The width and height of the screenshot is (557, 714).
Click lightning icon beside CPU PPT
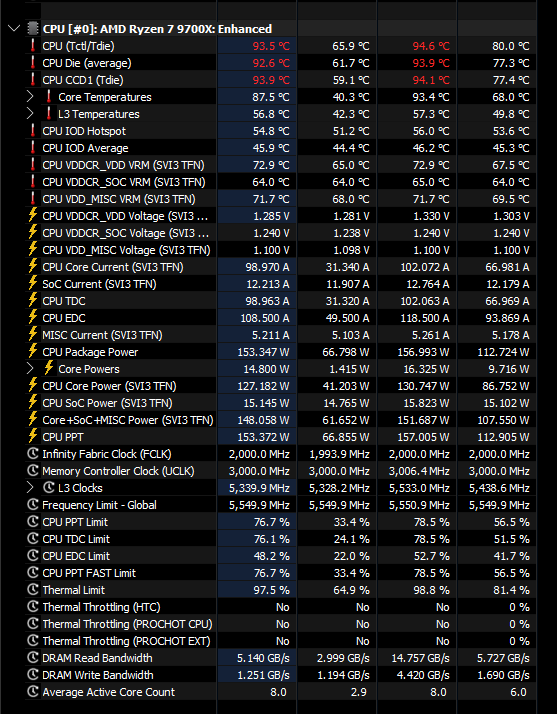(x=32, y=437)
